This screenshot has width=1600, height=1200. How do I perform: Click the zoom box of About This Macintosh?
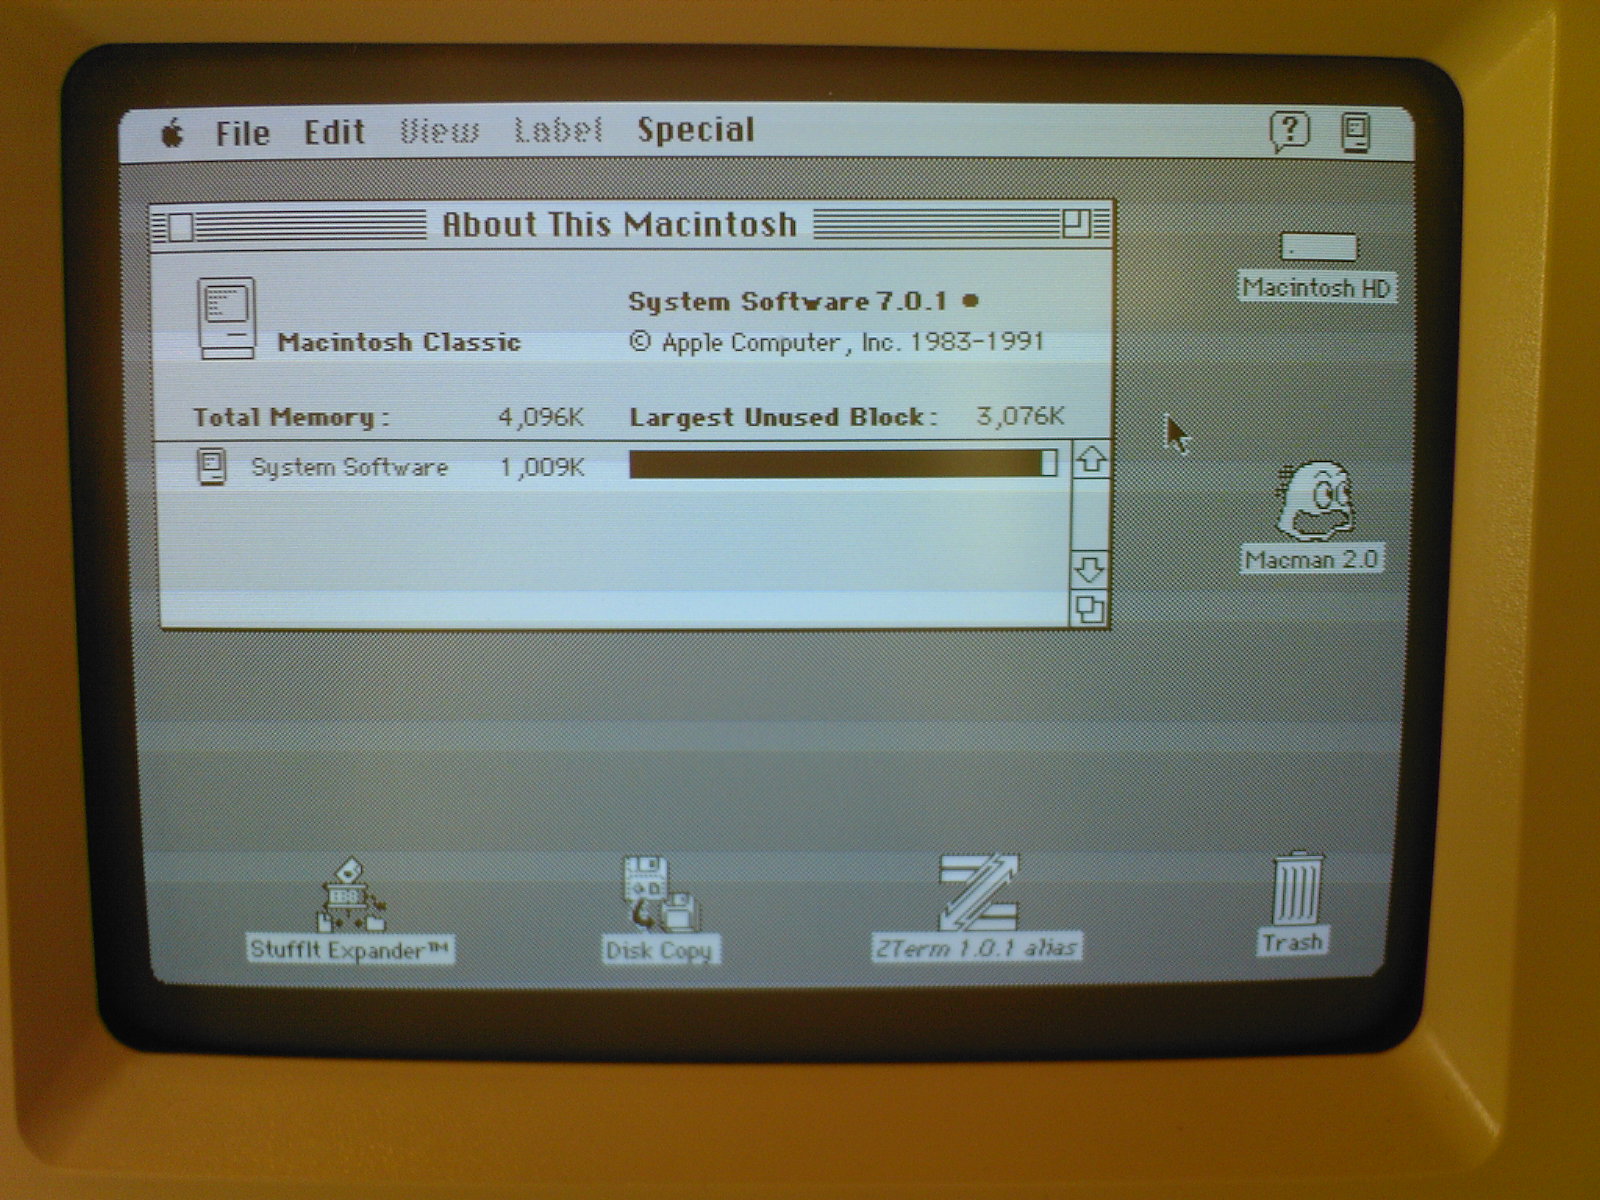point(1077,223)
